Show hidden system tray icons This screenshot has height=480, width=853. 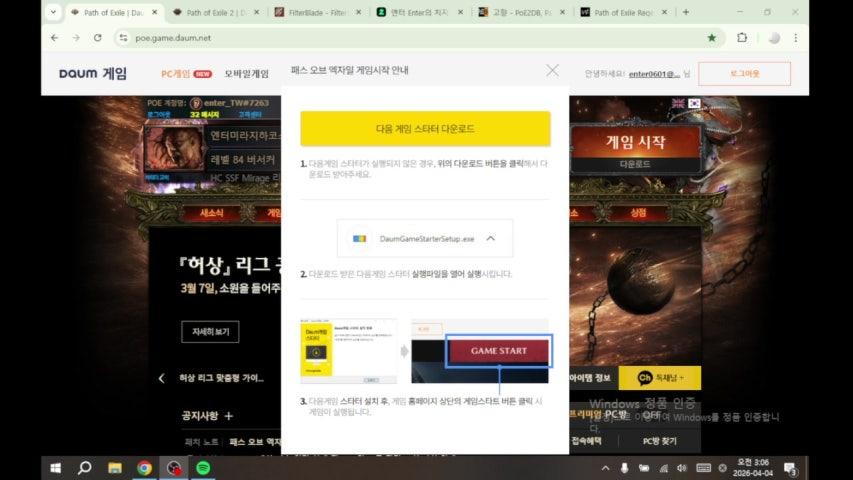(605, 468)
